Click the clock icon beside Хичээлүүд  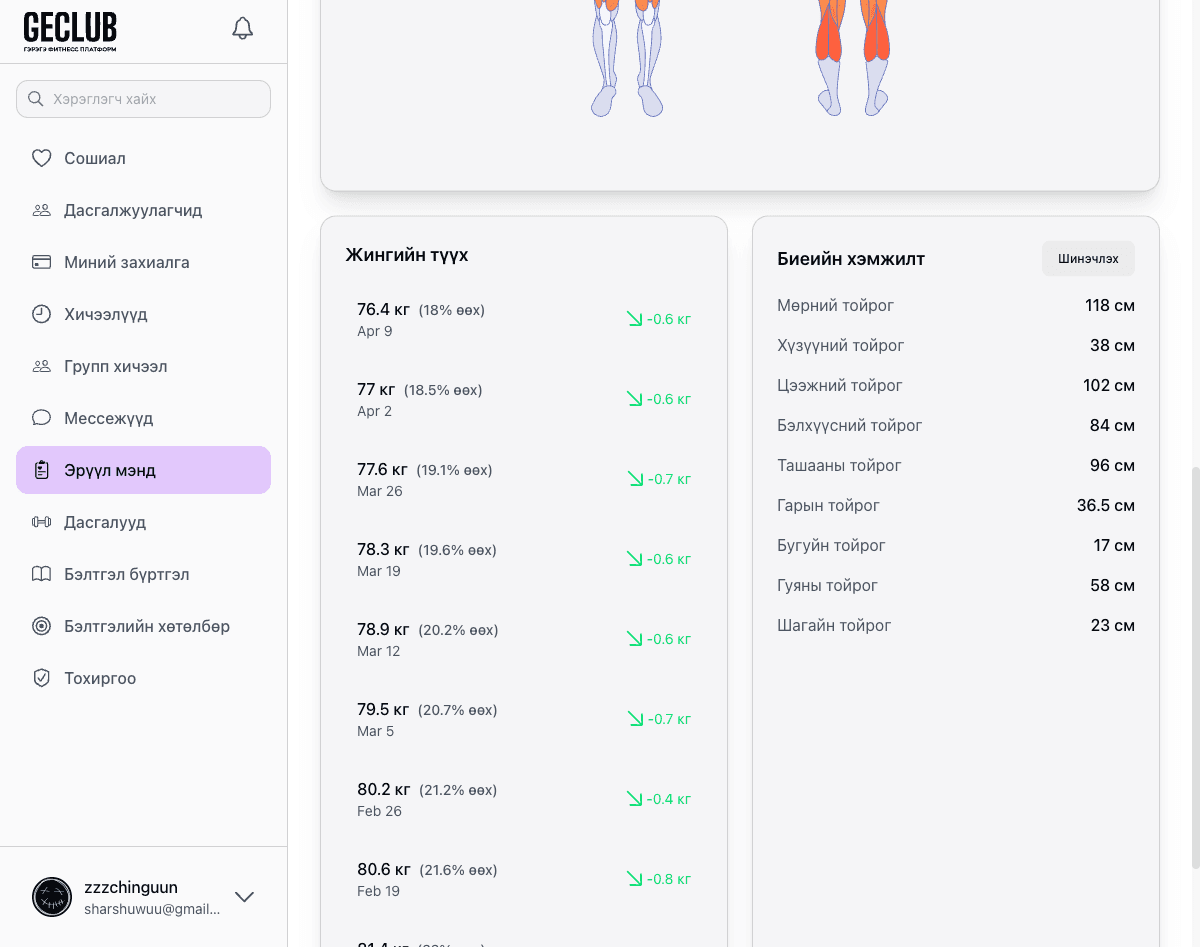41,314
